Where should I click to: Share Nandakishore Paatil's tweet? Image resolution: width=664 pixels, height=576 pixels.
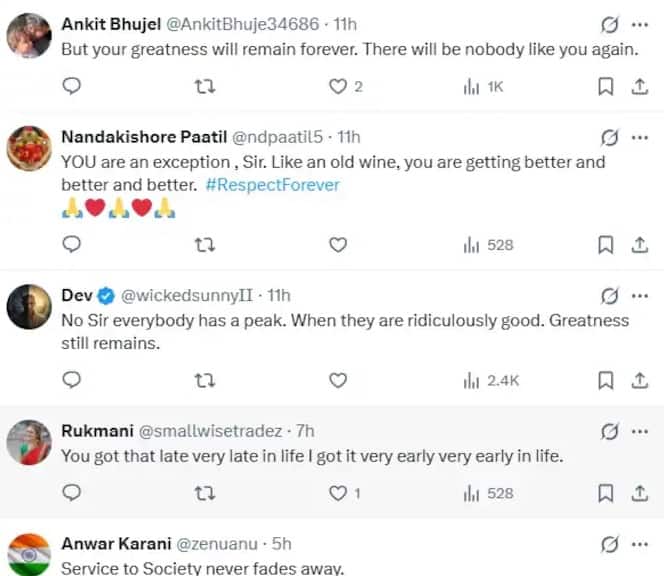pyautogui.click(x=640, y=245)
